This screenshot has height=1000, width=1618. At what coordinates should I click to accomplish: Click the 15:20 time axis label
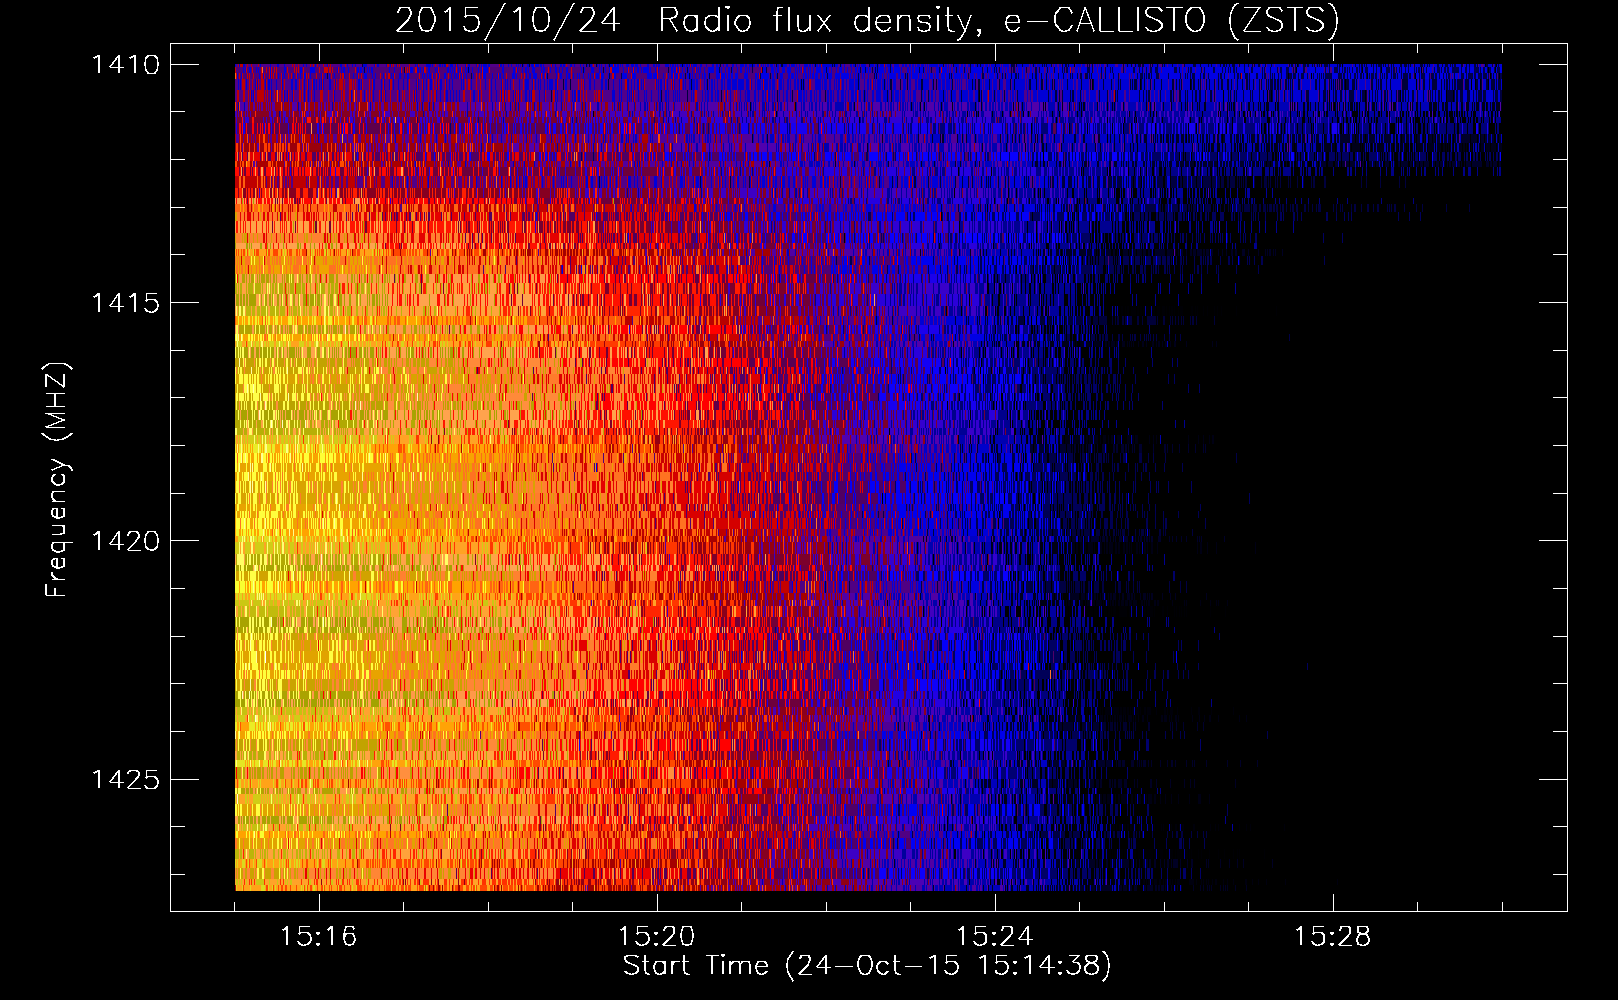click(x=657, y=937)
